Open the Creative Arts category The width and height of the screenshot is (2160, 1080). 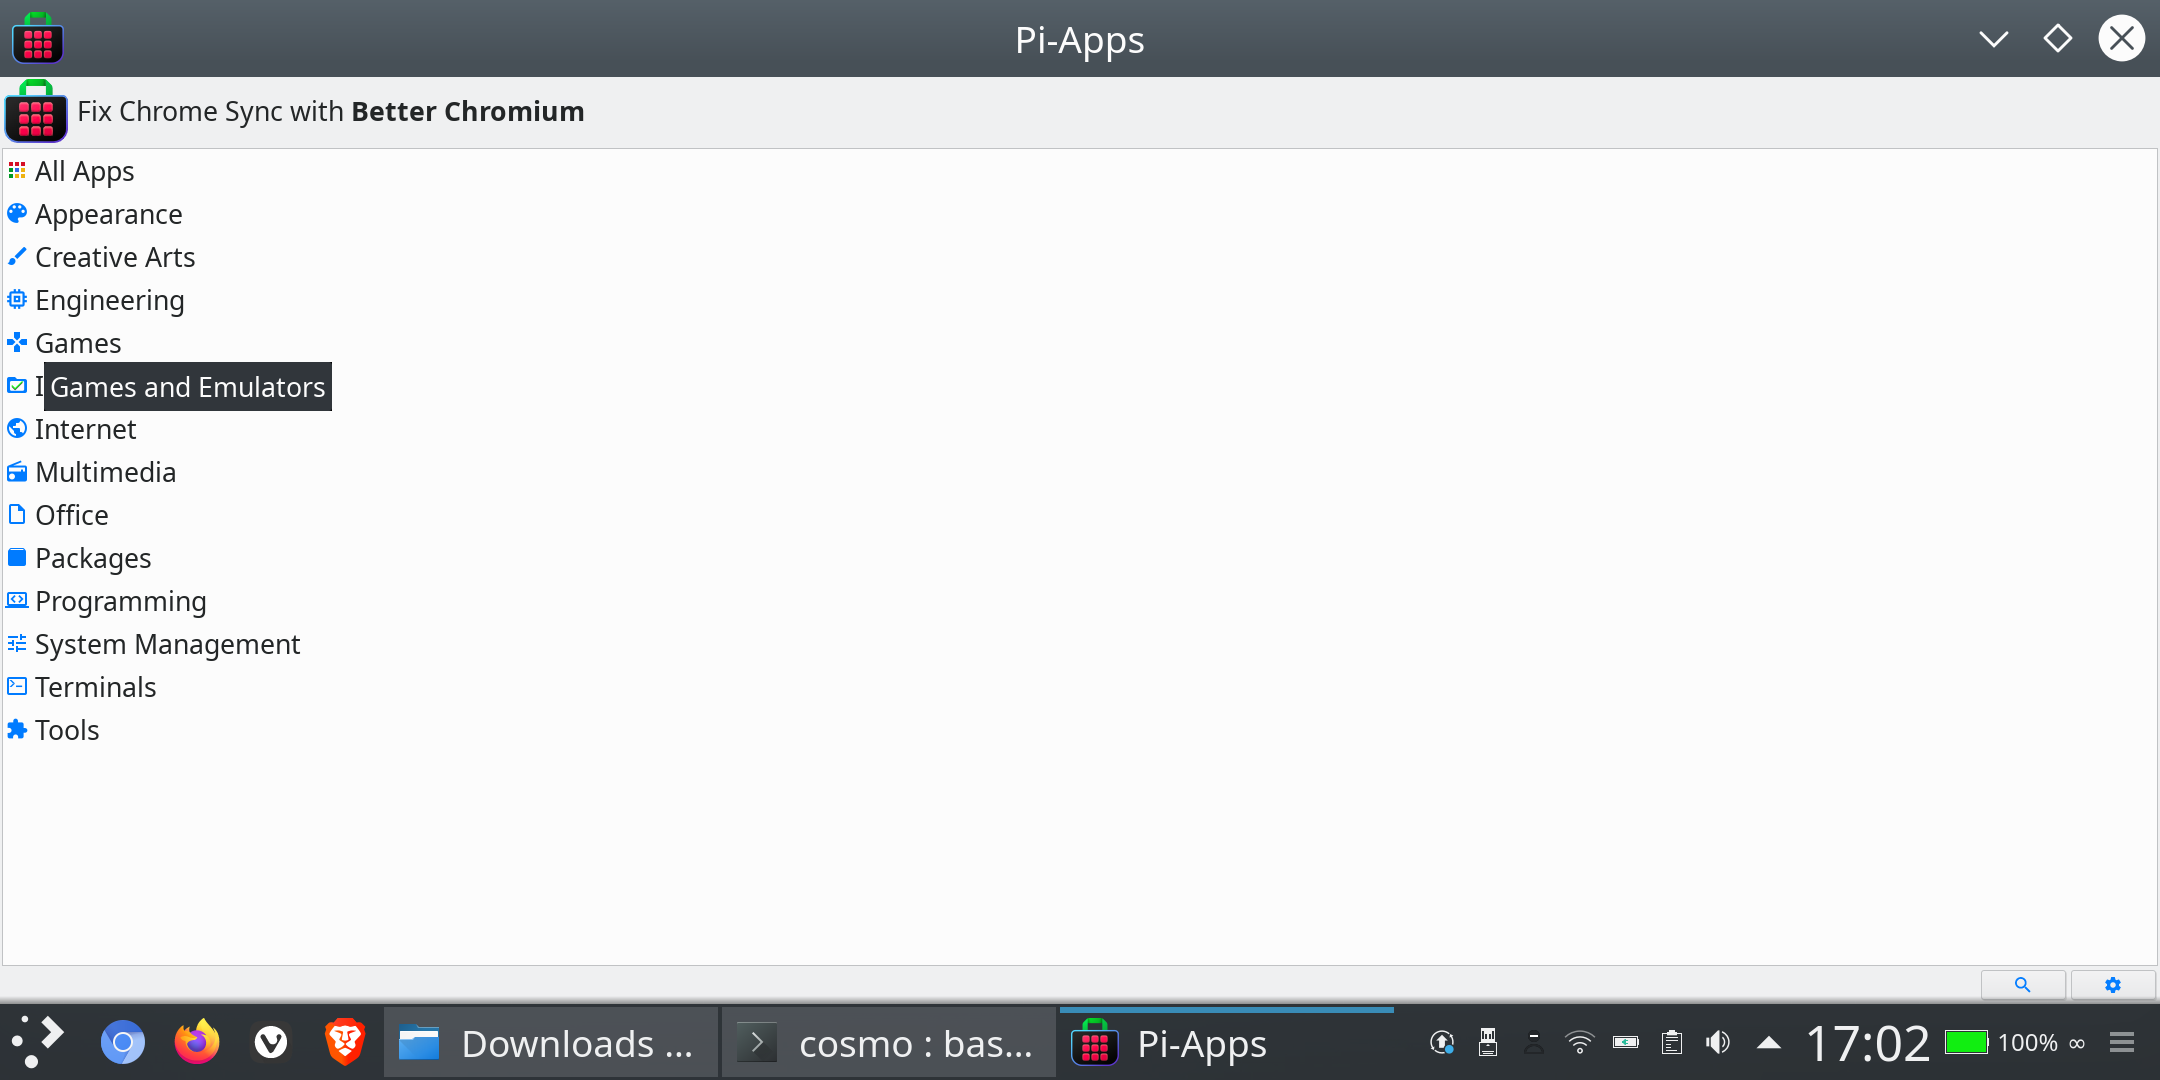[x=115, y=257]
